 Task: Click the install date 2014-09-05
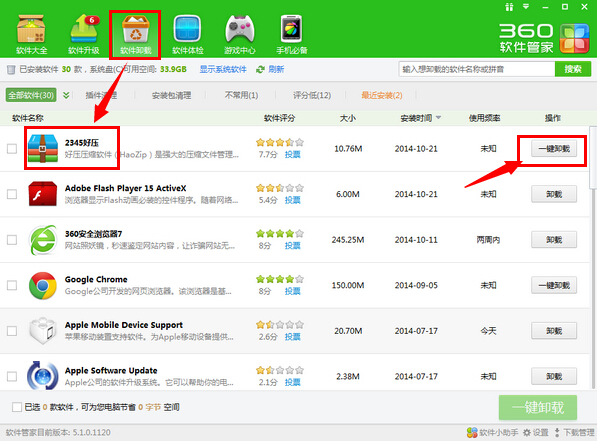click(416, 285)
